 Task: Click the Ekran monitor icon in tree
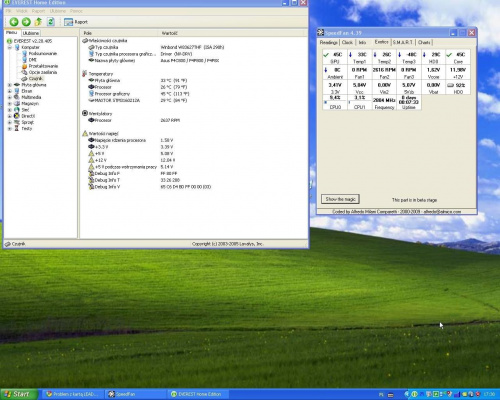pos(17,91)
